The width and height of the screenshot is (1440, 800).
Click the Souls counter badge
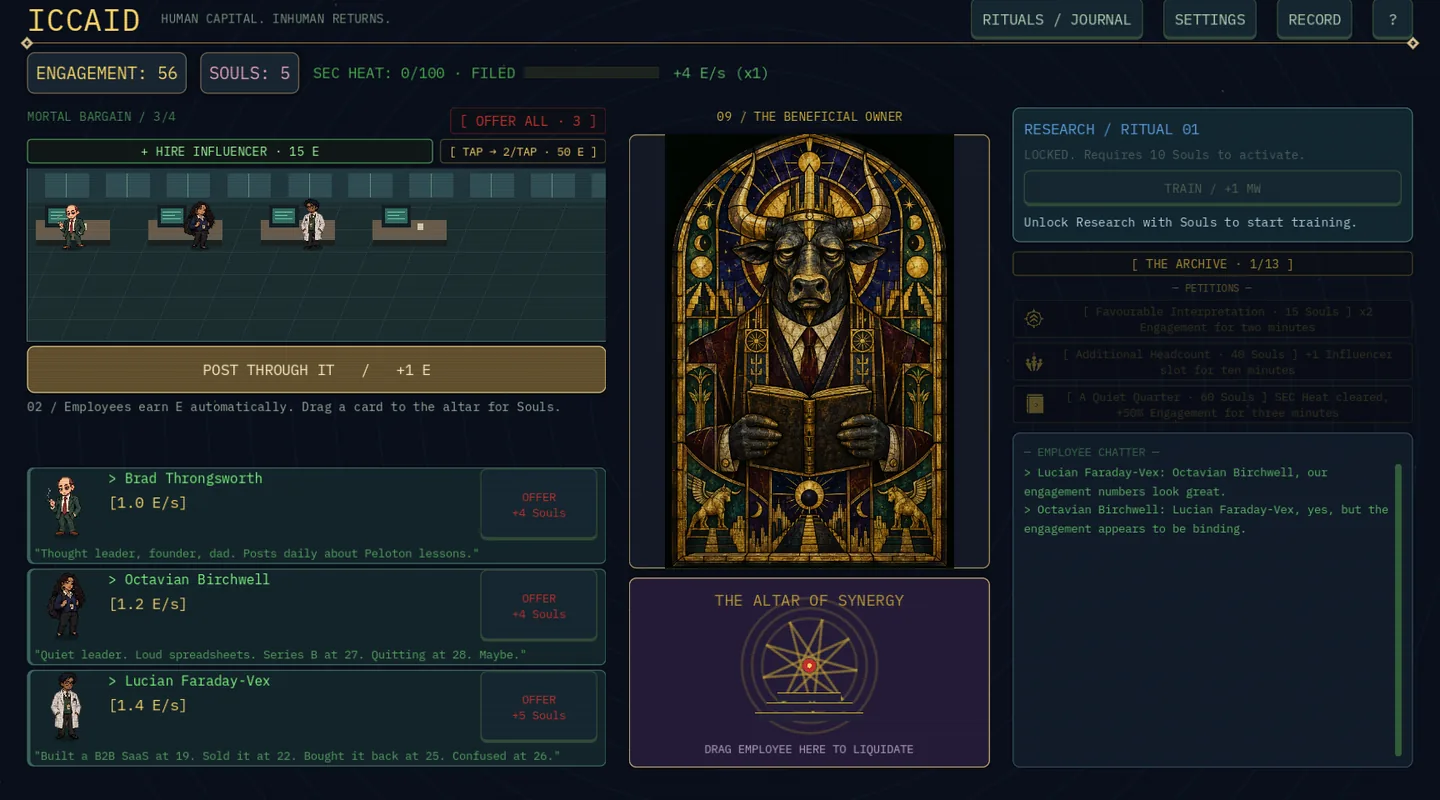249,73
